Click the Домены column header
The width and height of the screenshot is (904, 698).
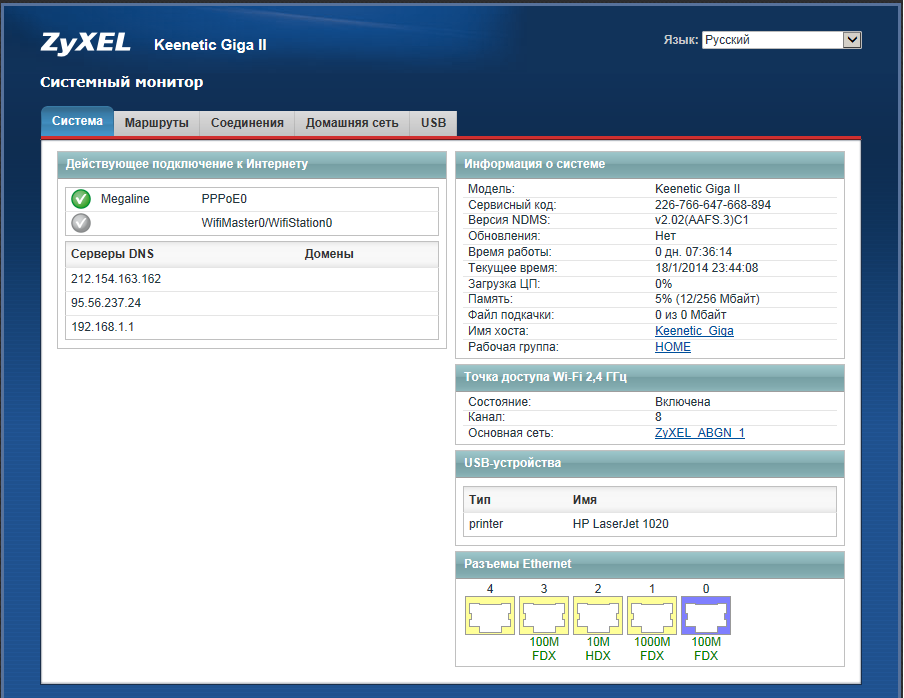pos(329,254)
